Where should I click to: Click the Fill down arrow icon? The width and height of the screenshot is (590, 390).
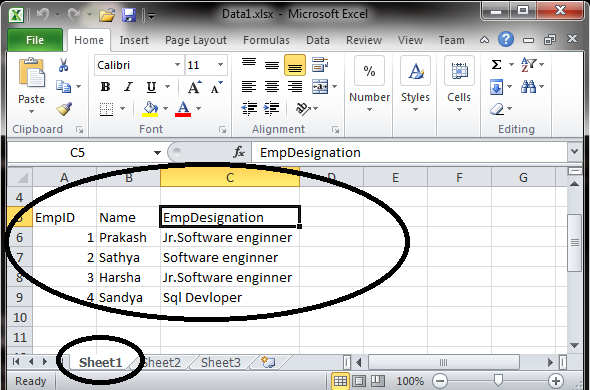coord(497,87)
